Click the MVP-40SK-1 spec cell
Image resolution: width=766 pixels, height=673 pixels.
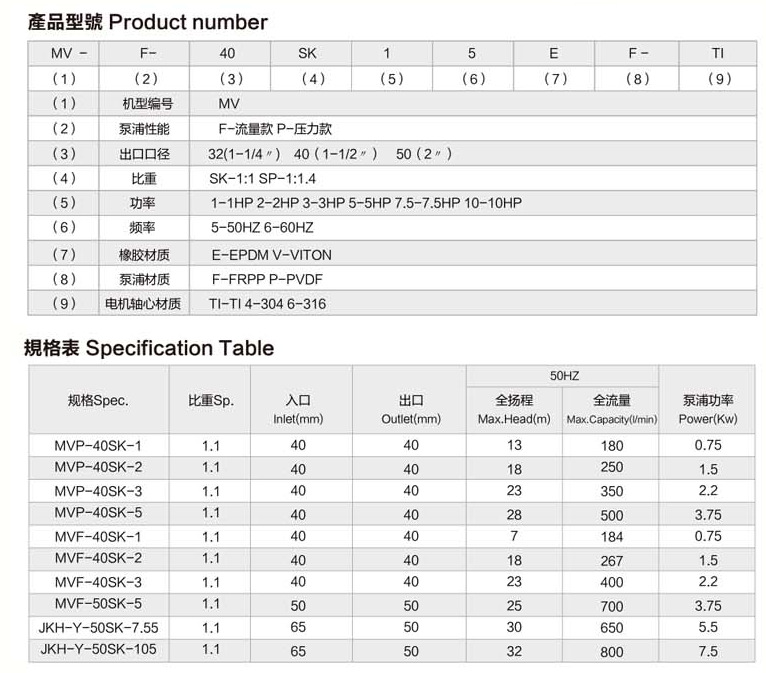point(98,445)
